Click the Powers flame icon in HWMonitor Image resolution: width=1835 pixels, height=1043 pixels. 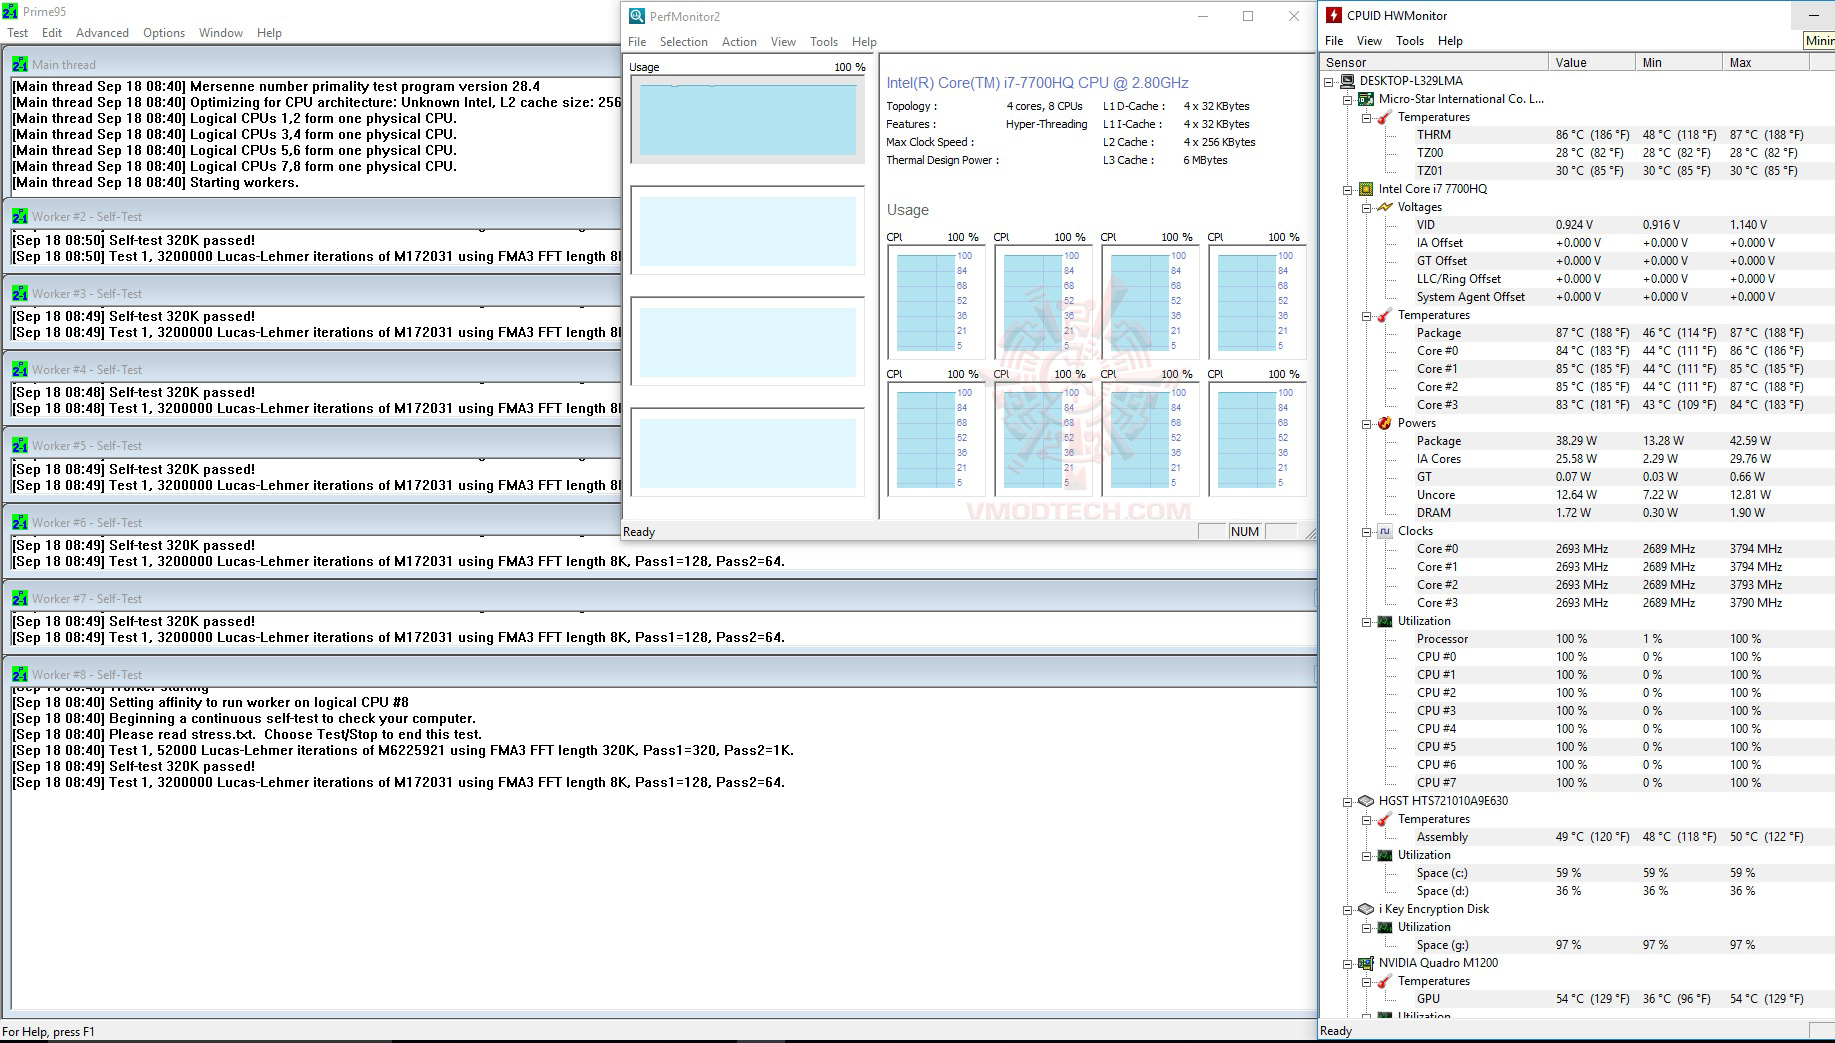pyautogui.click(x=1385, y=423)
